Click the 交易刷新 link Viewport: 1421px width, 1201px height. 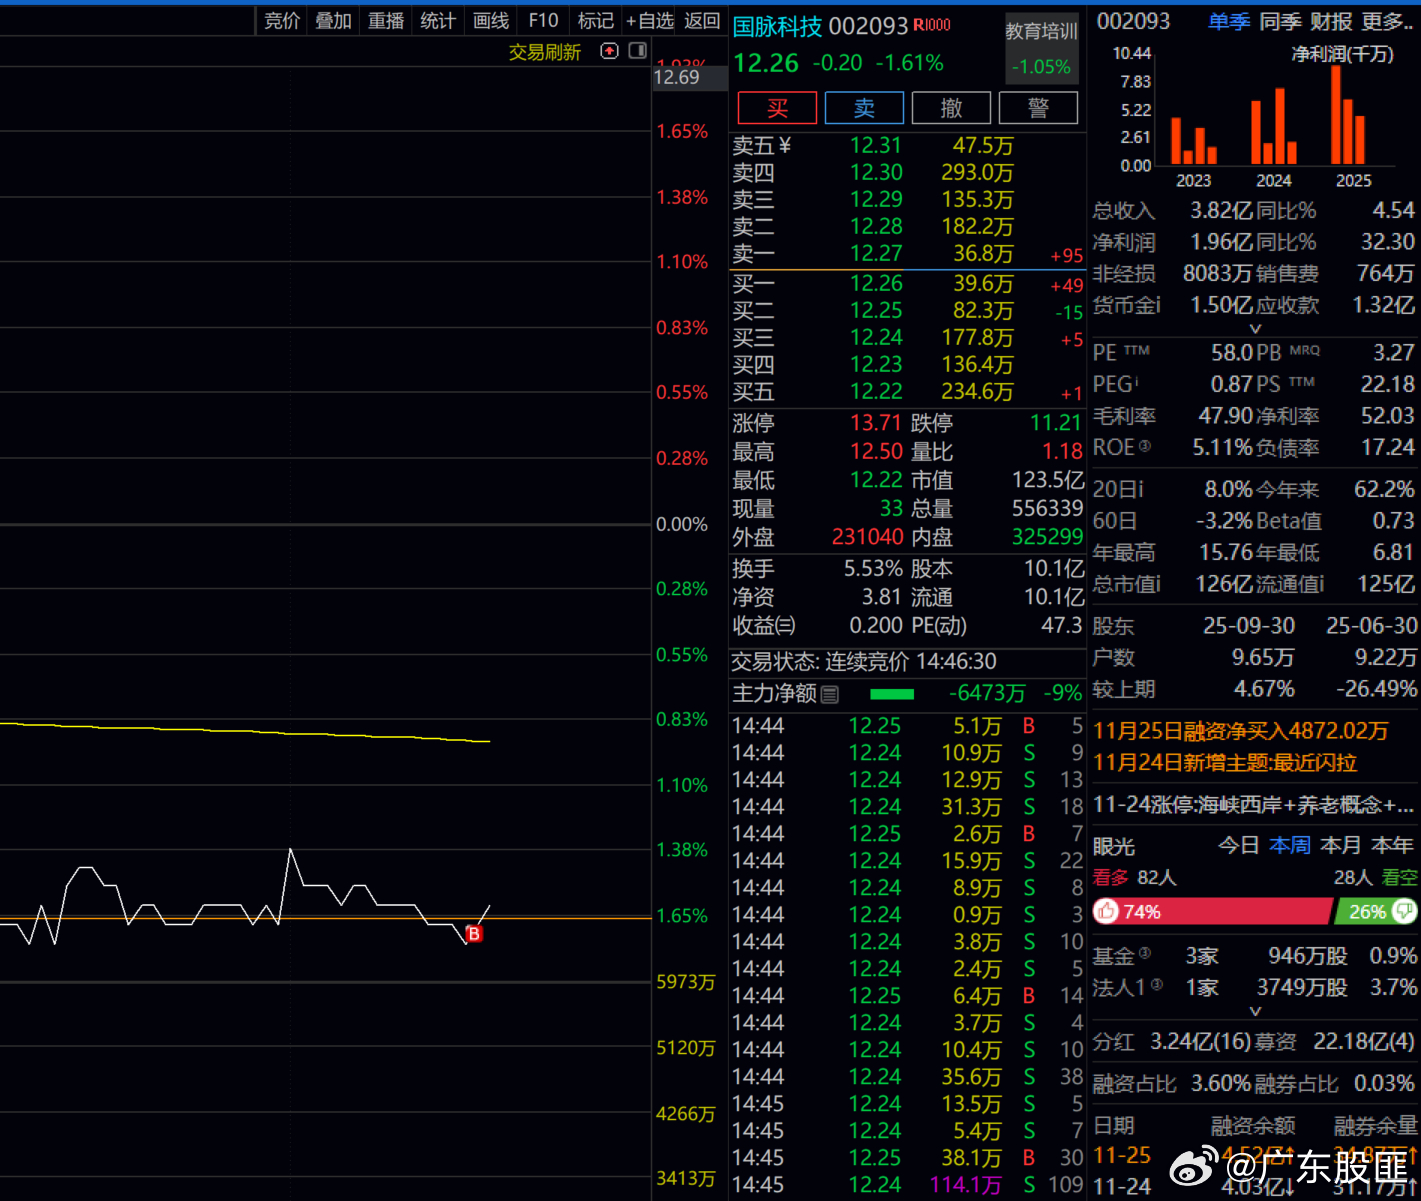tap(545, 52)
